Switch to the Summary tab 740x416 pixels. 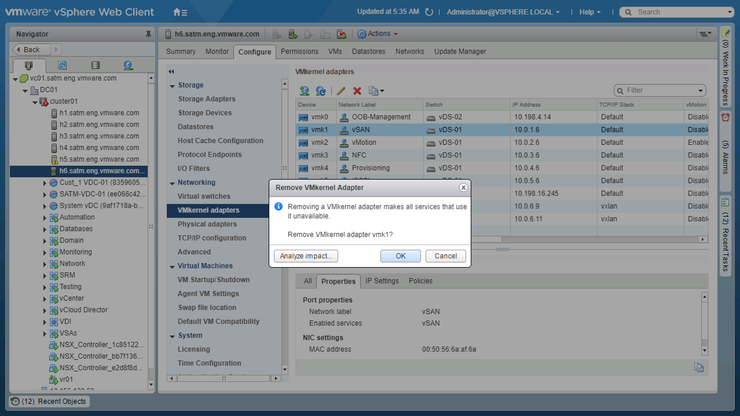coord(181,51)
